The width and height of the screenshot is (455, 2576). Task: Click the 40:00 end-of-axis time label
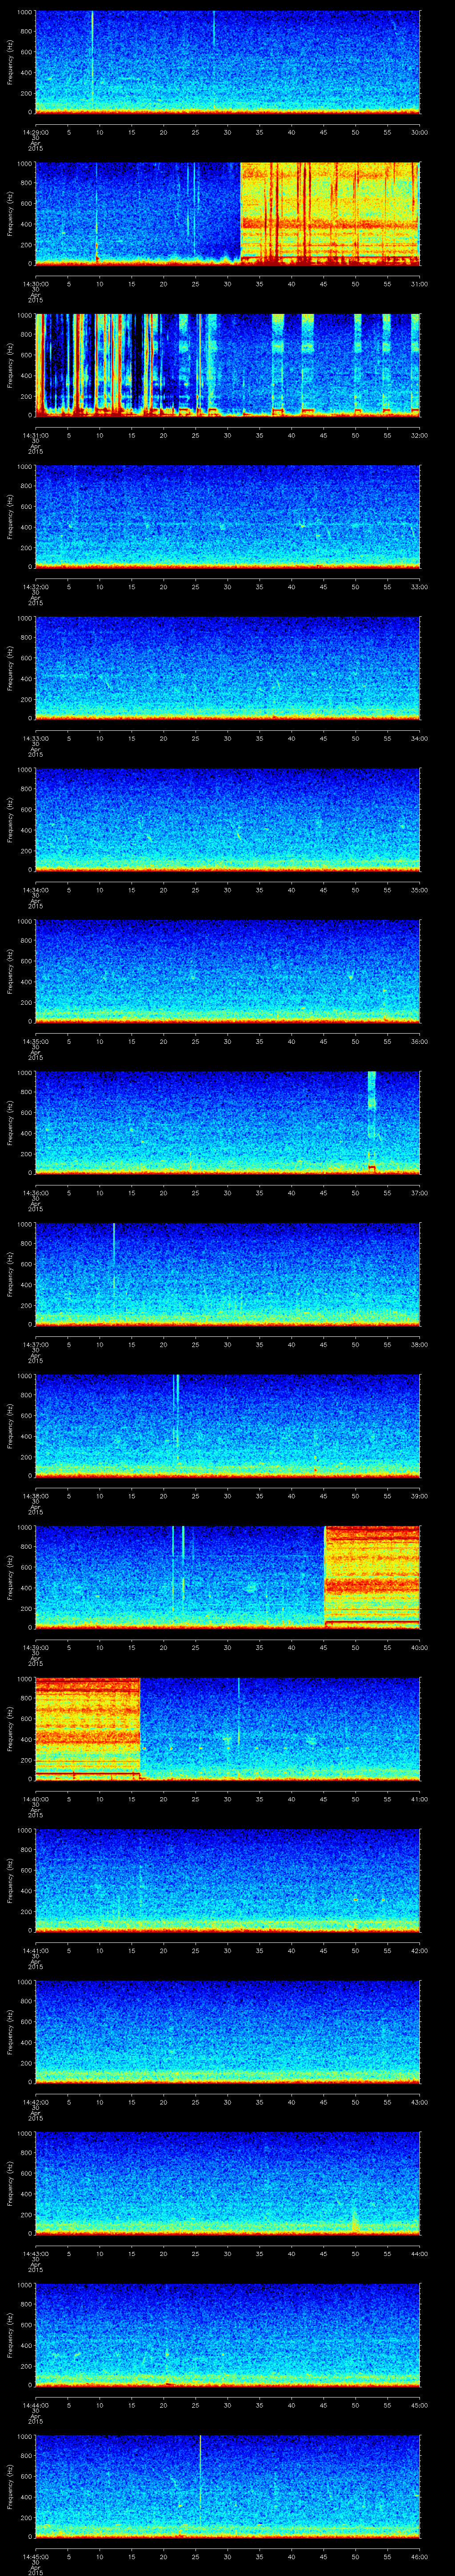[x=420, y=1647]
